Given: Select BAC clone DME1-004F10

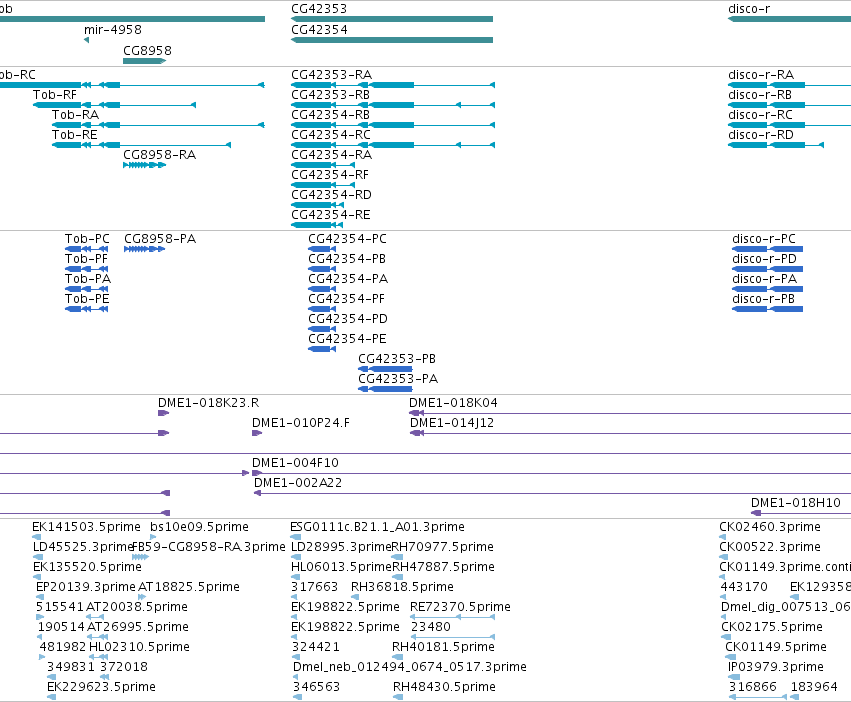Looking at the screenshot, I should [x=551, y=473].
